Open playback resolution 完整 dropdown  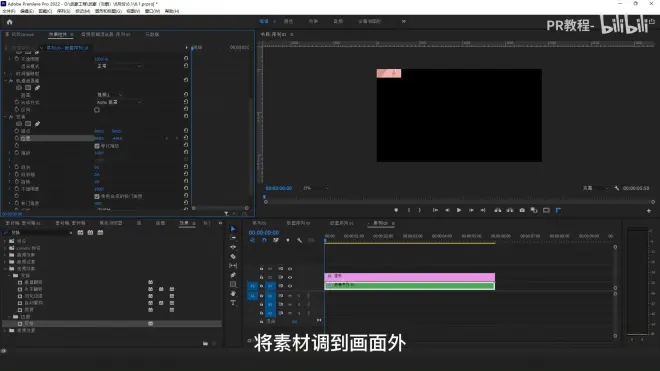pyautogui.click(x=595, y=188)
